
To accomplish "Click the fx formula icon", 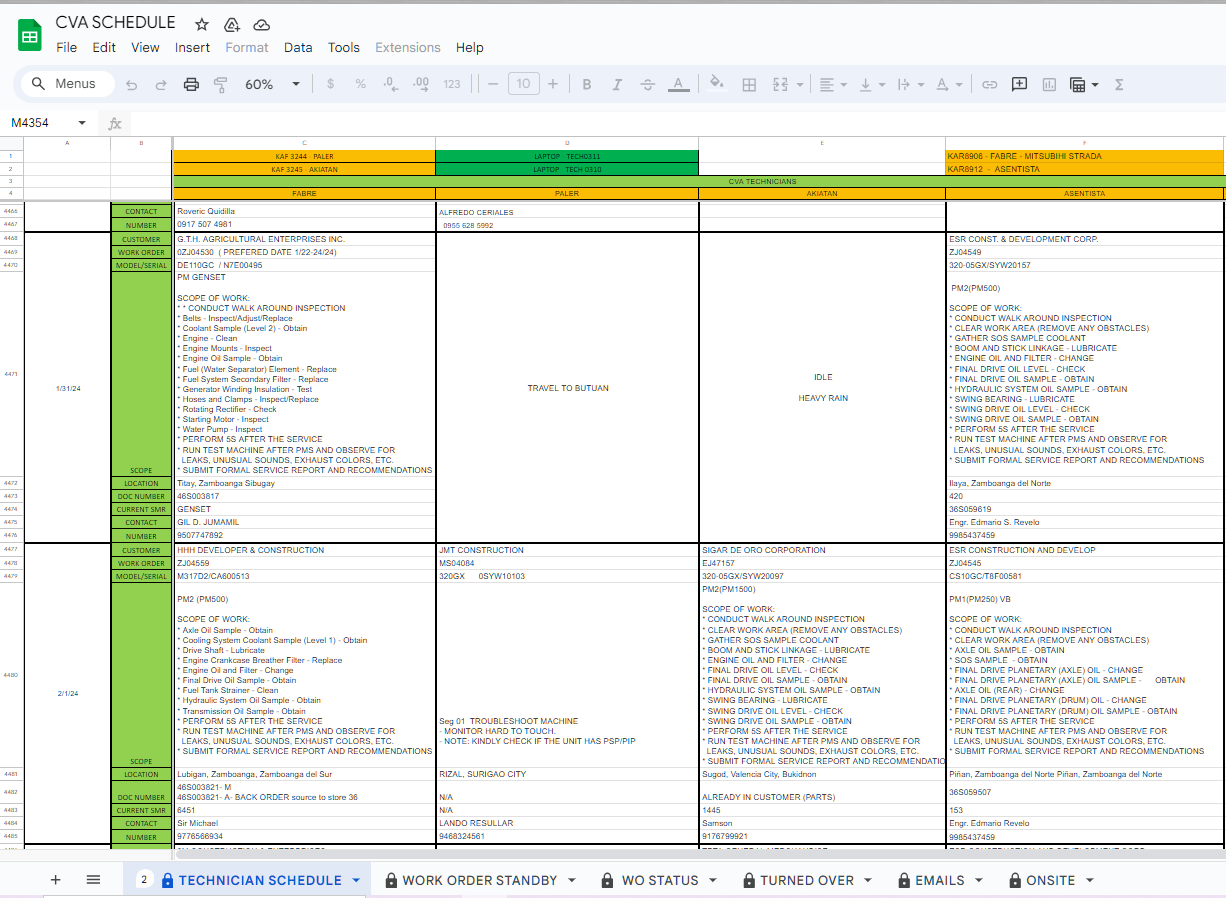I will (x=115, y=123).
